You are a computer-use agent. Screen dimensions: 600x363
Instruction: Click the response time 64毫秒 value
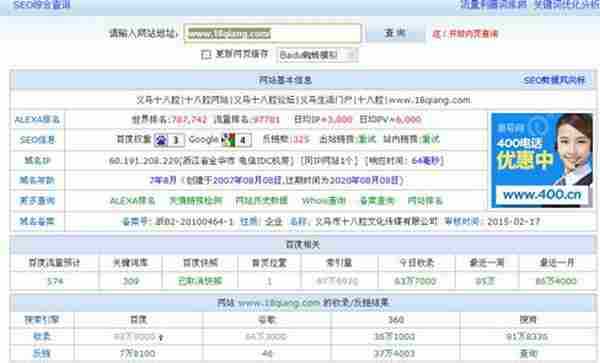(426, 160)
